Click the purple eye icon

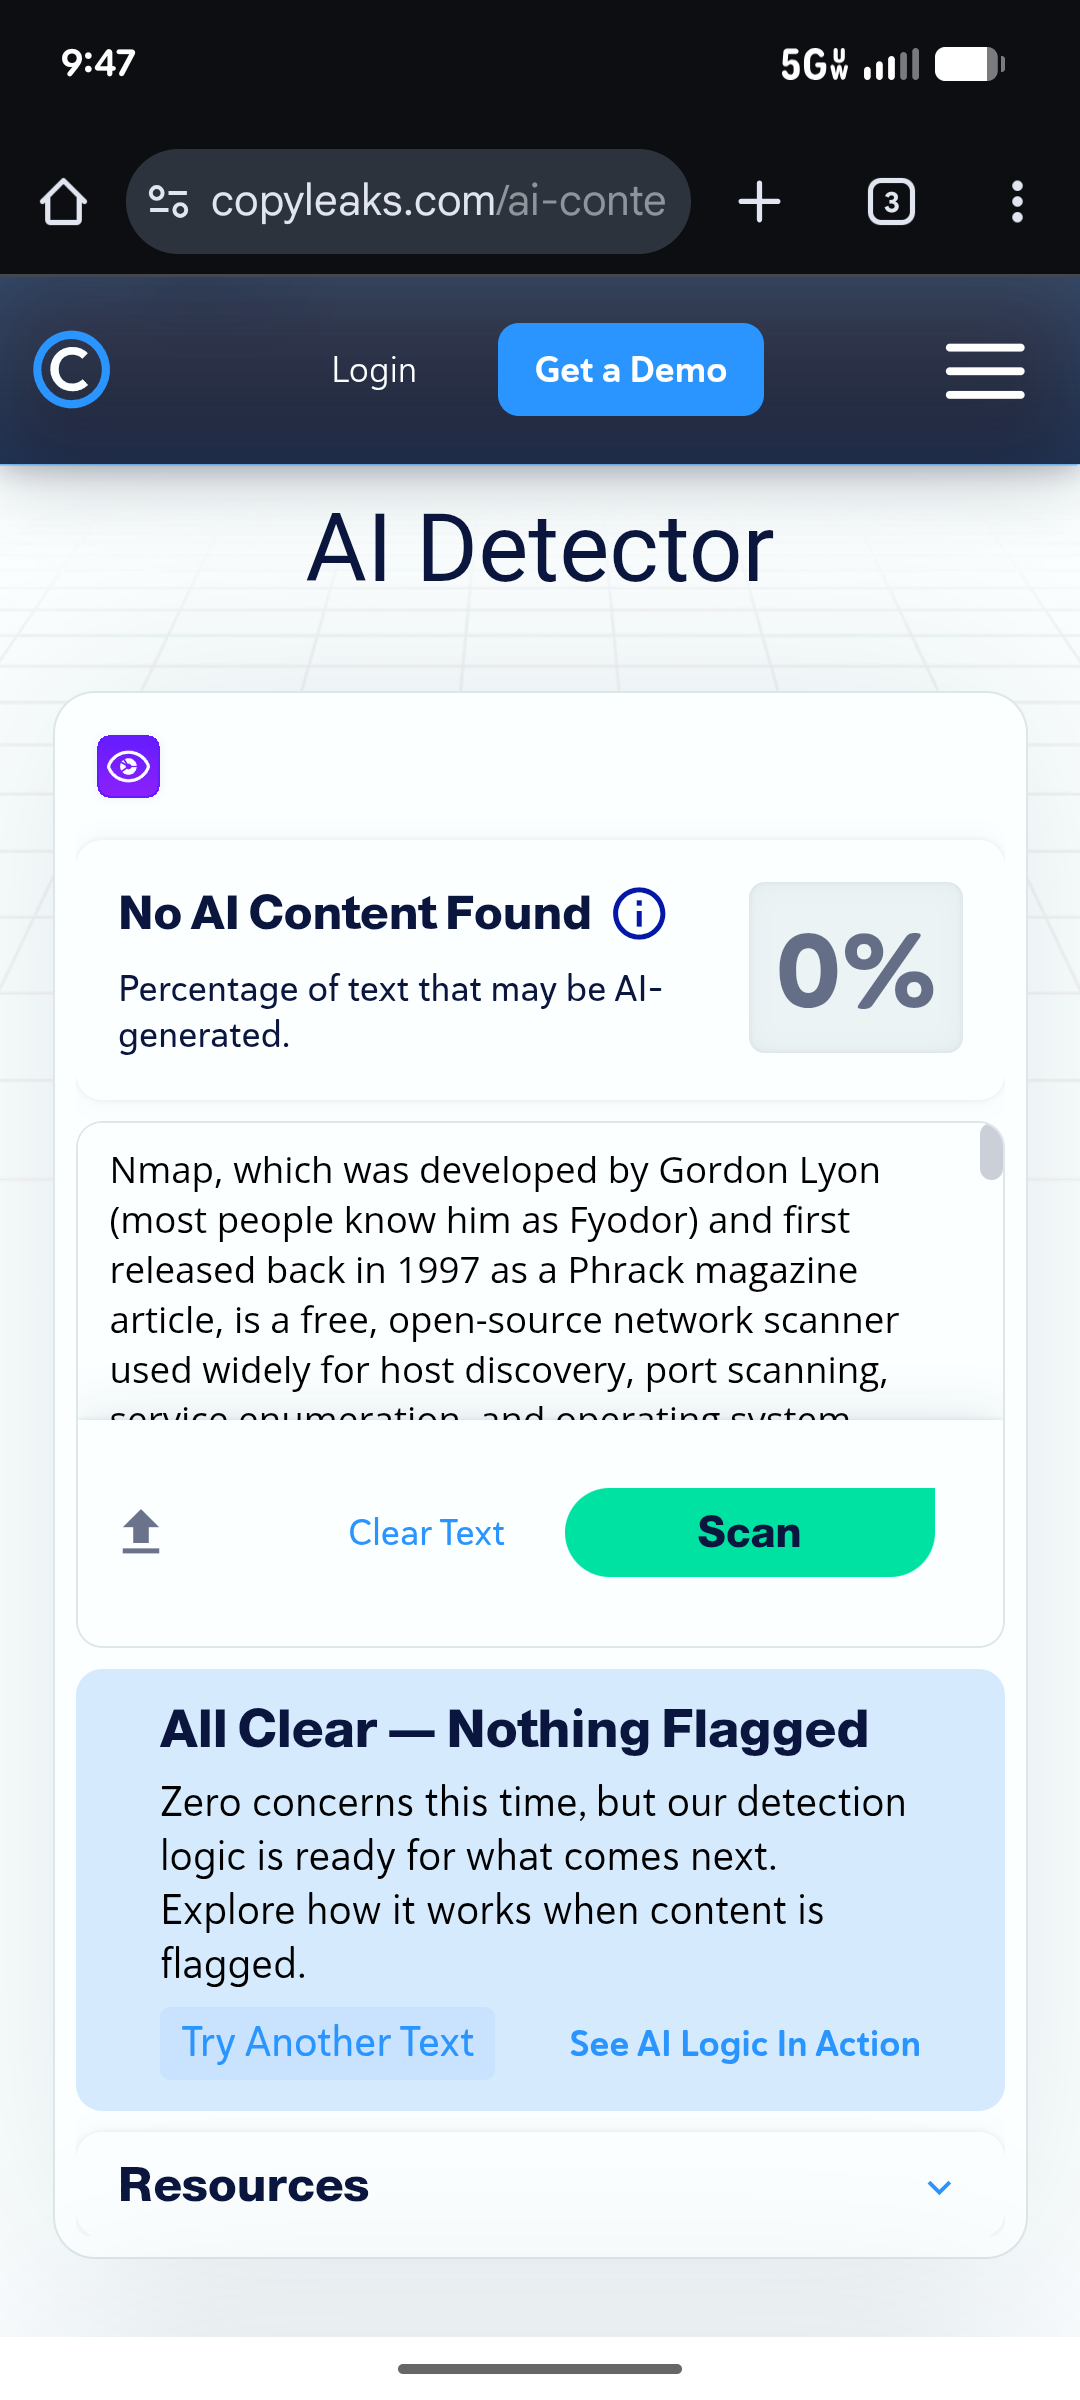(128, 767)
